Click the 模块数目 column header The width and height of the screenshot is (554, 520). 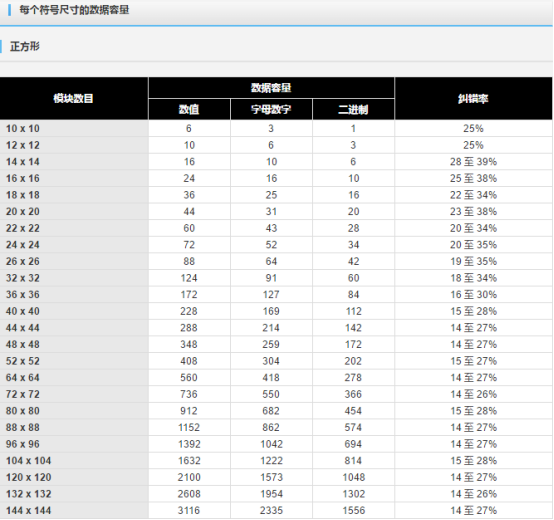pos(73,98)
